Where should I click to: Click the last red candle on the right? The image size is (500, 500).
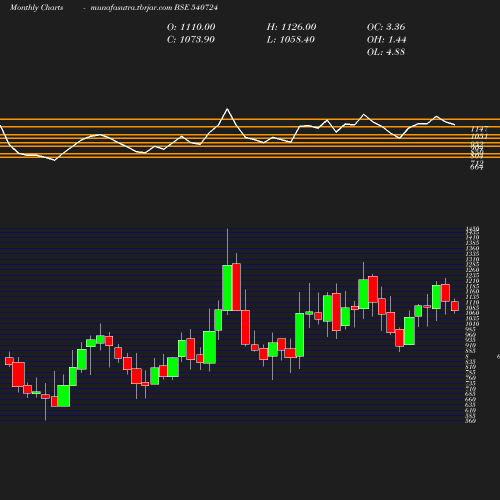pos(455,306)
